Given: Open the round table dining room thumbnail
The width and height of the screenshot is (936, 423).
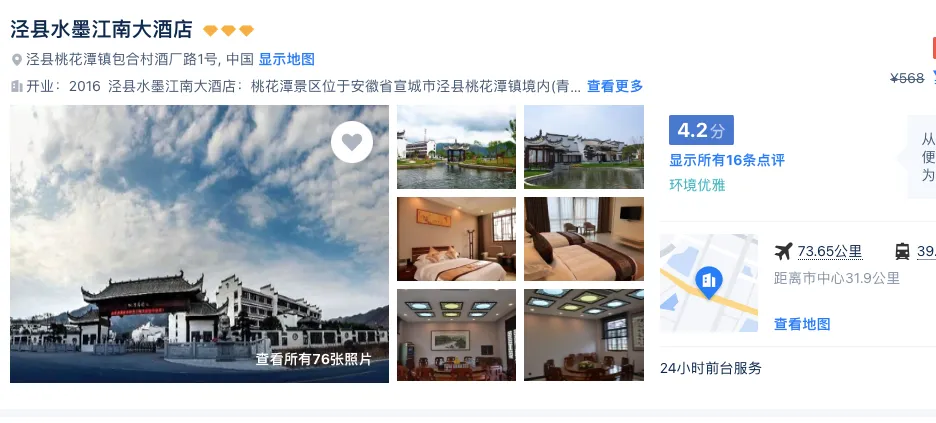Looking at the screenshot, I should click(x=584, y=335).
